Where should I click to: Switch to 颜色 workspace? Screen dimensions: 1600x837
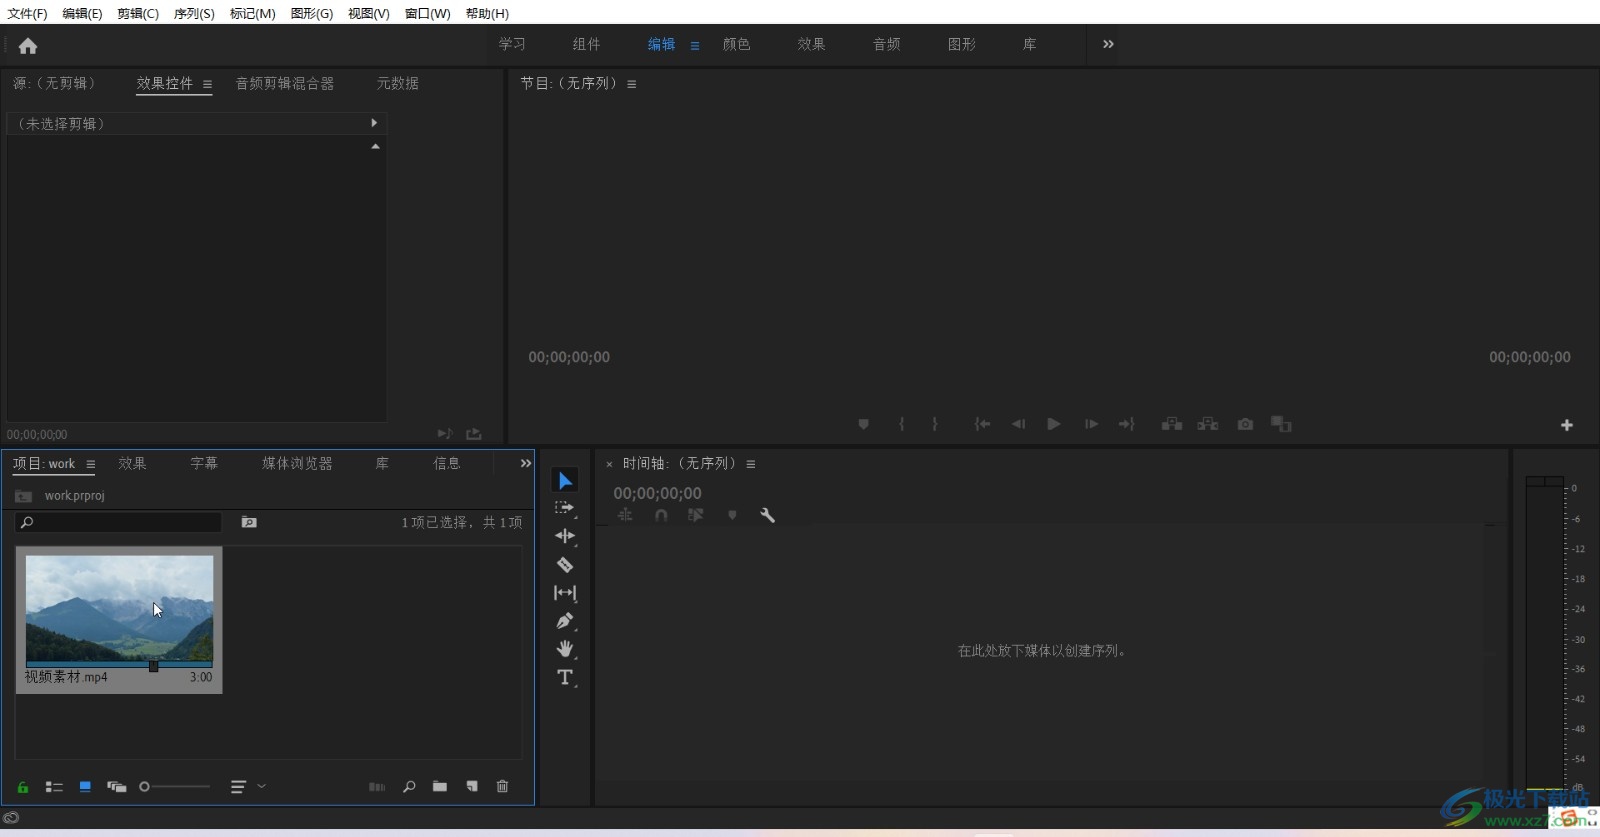(737, 44)
